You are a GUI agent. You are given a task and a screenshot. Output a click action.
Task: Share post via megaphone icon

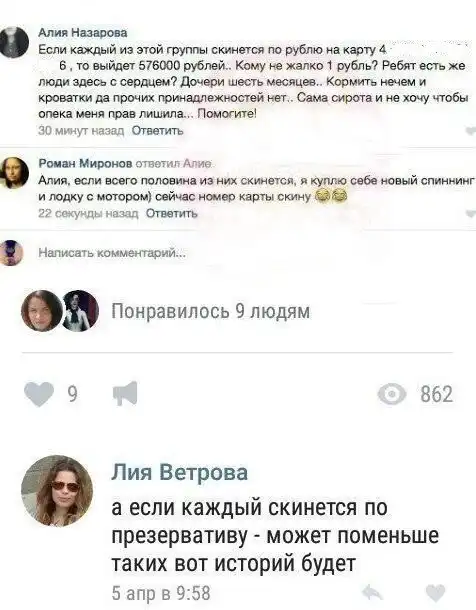pos(125,393)
